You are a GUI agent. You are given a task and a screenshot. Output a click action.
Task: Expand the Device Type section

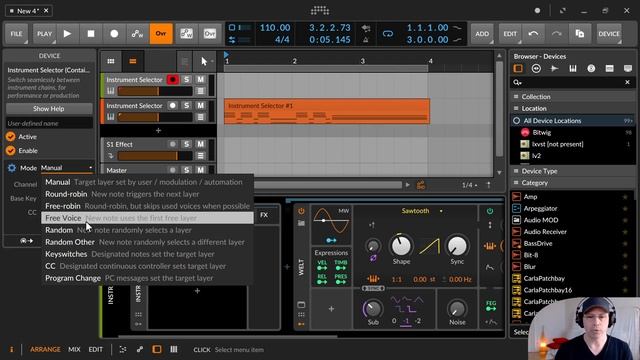[573, 171]
